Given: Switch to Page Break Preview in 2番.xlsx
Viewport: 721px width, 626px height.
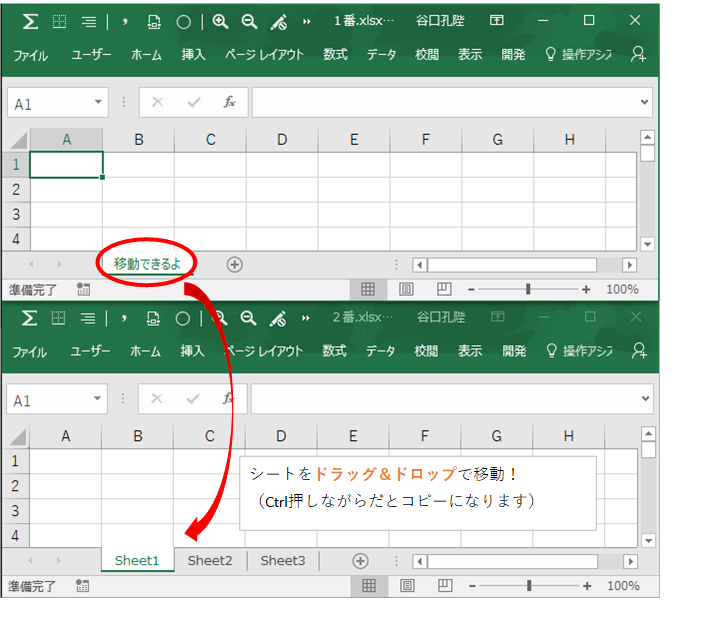Looking at the screenshot, I should pos(445,586).
